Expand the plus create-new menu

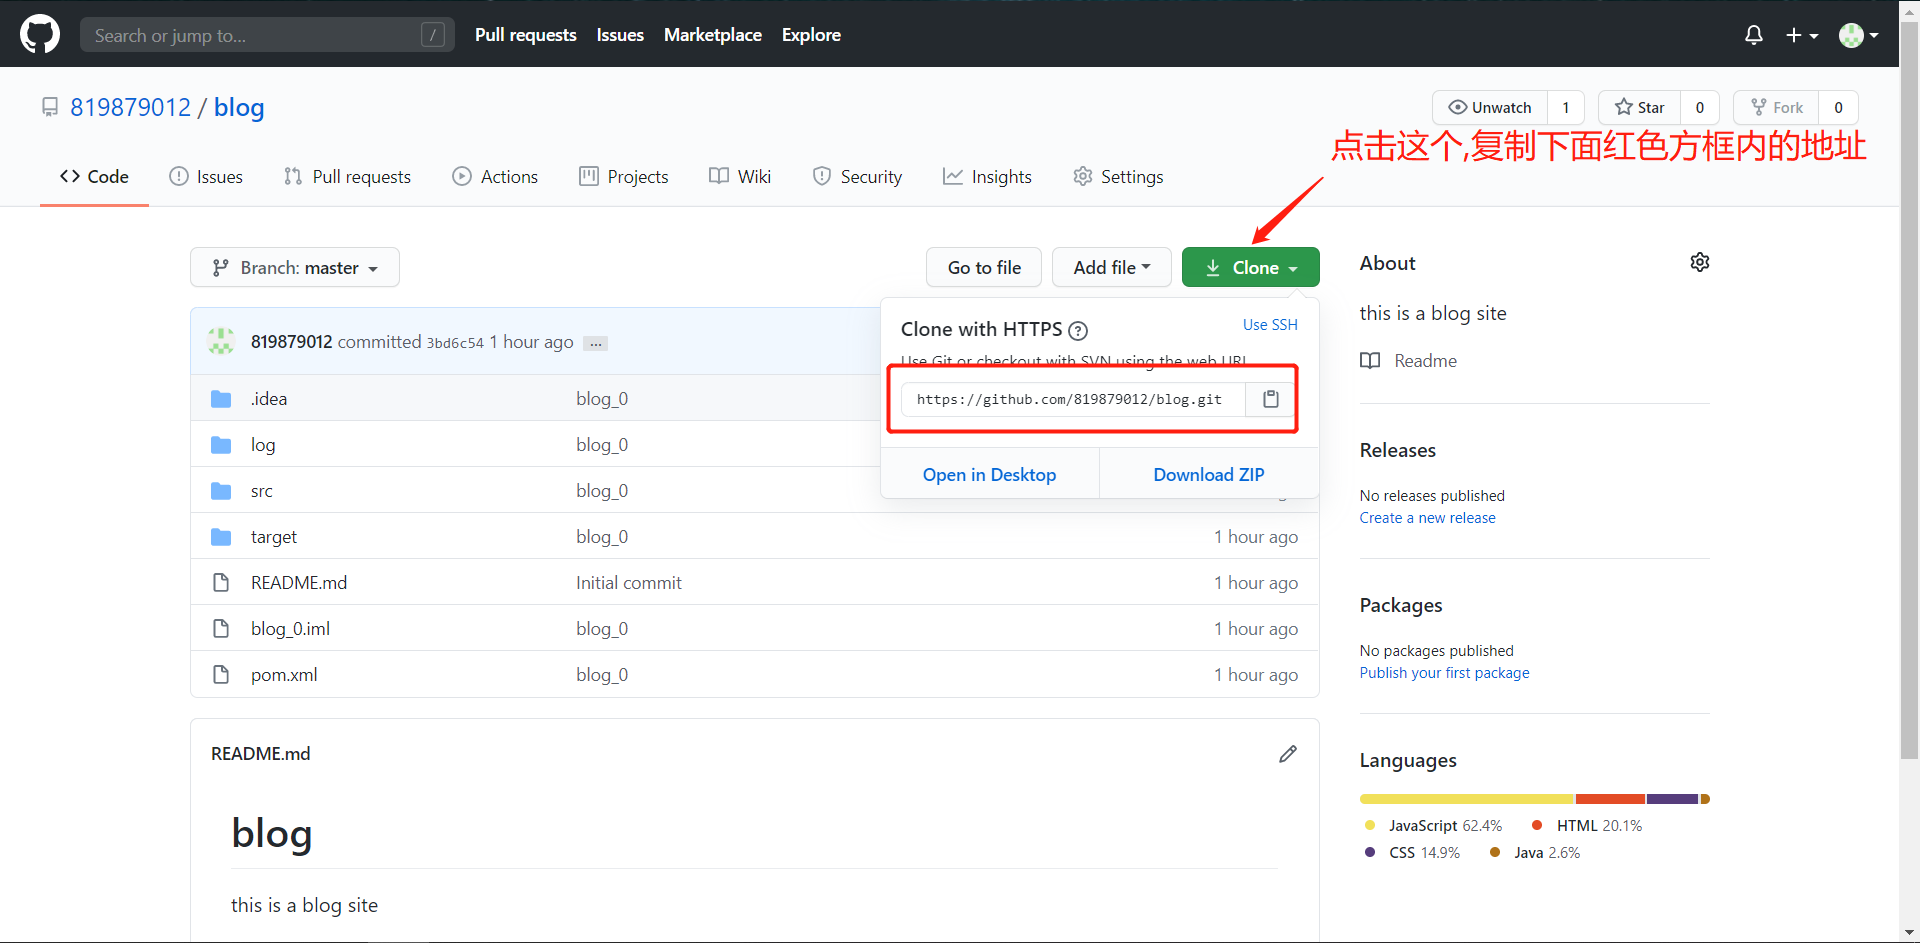click(x=1802, y=35)
